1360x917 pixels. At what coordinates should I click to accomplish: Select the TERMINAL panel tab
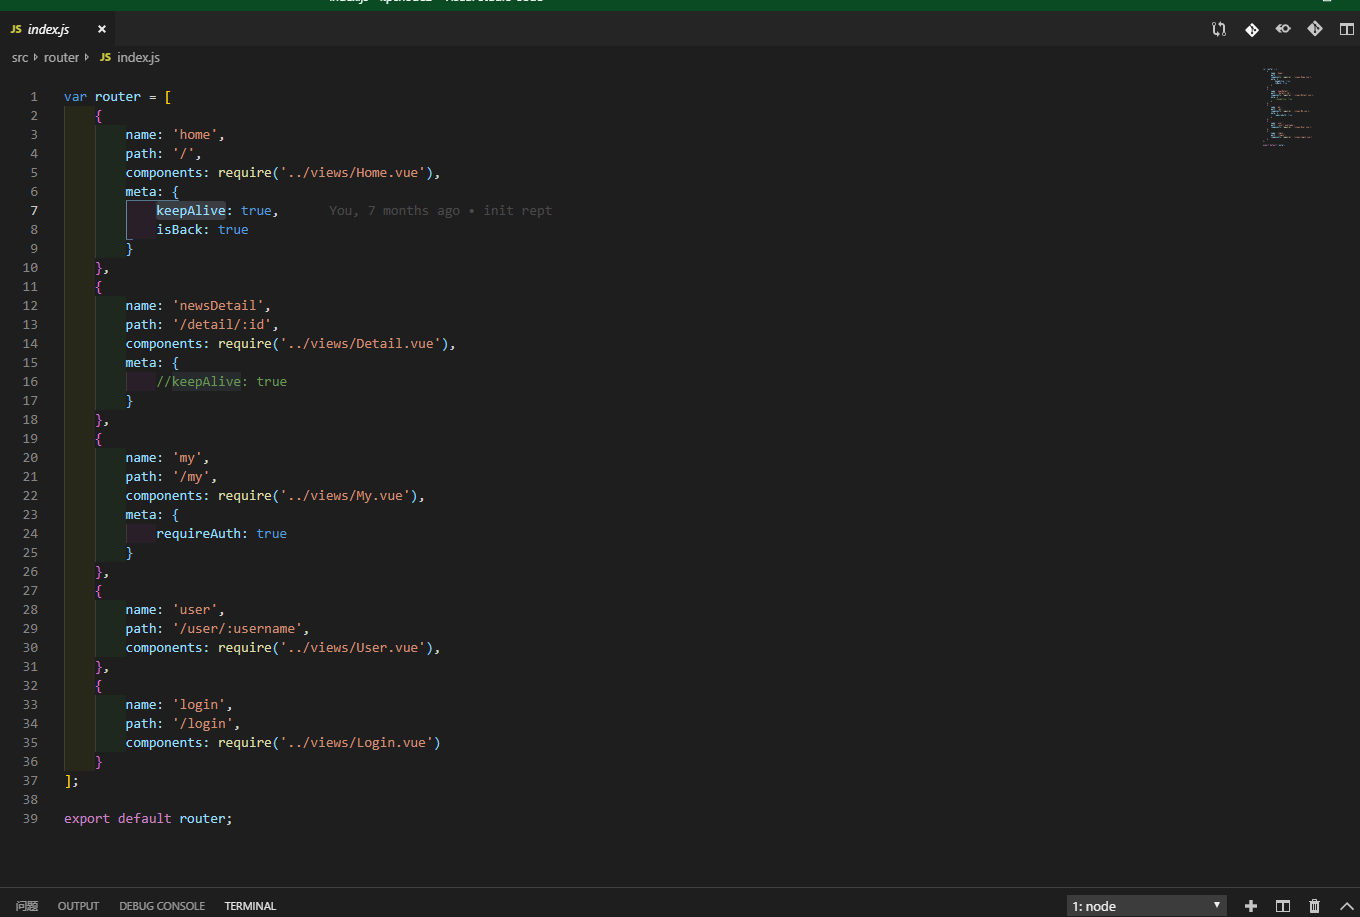click(250, 906)
